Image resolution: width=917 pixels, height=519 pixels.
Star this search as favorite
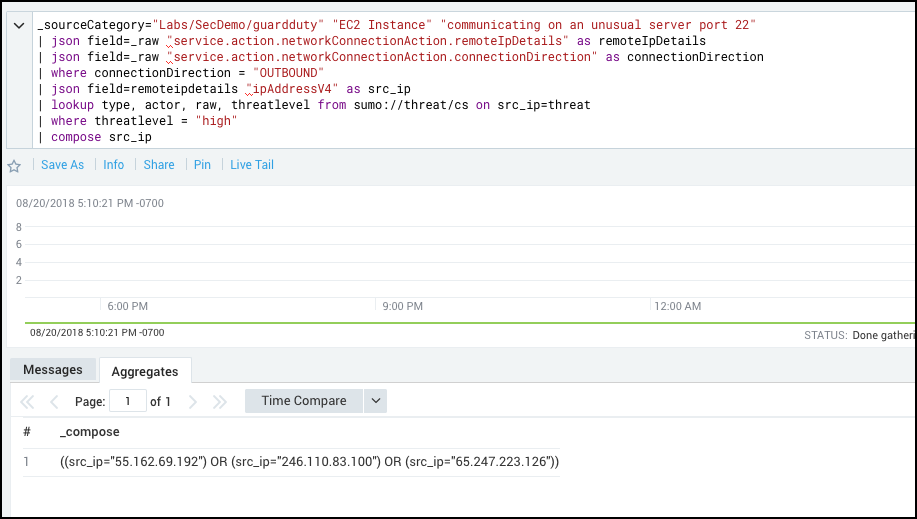click(x=14, y=166)
